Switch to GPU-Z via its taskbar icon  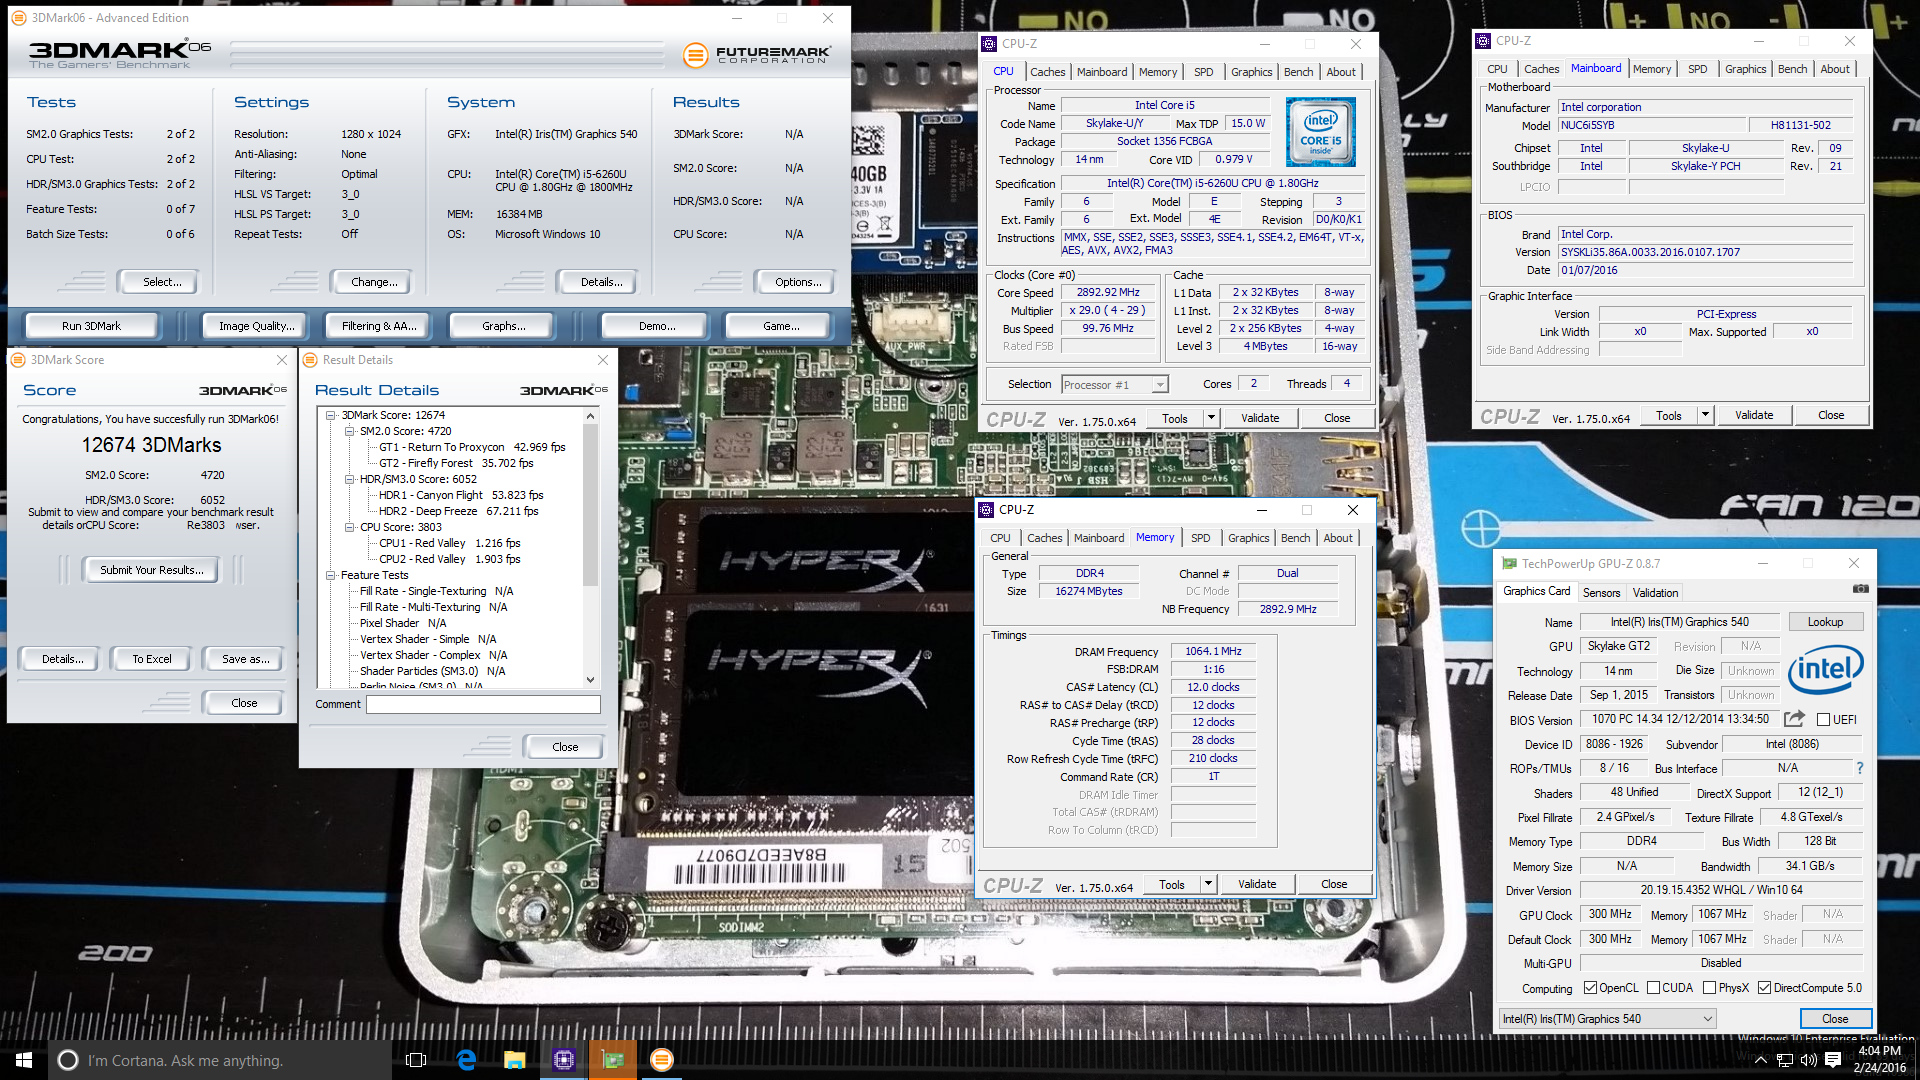click(612, 1060)
